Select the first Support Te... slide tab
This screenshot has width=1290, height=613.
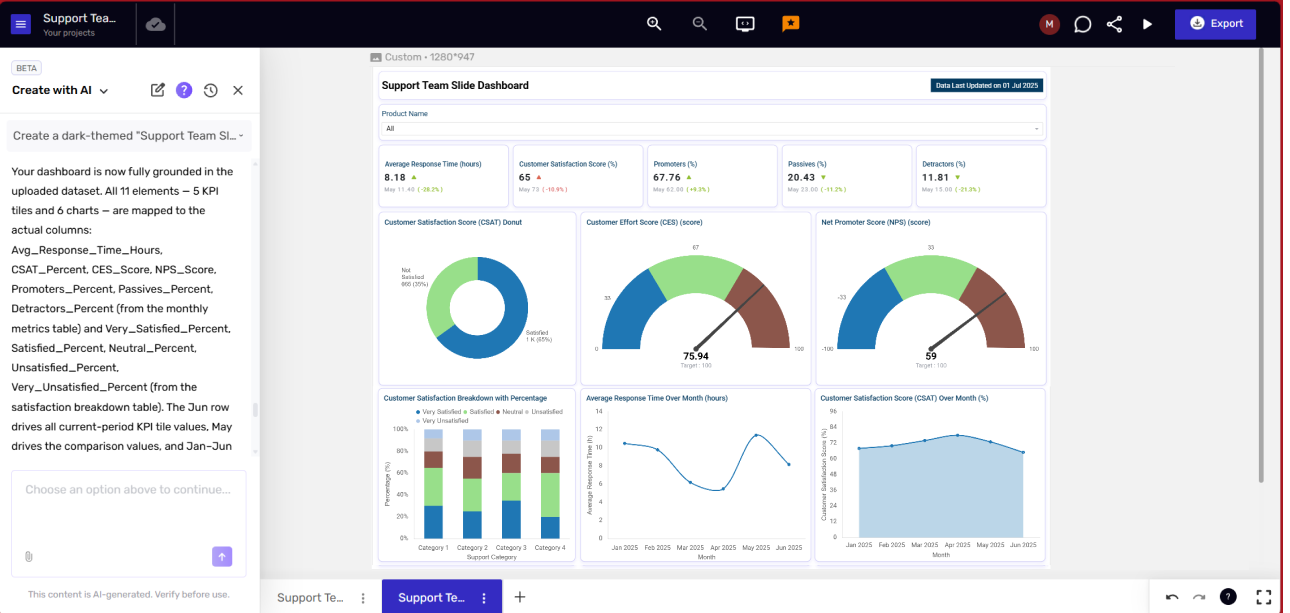[x=310, y=598]
